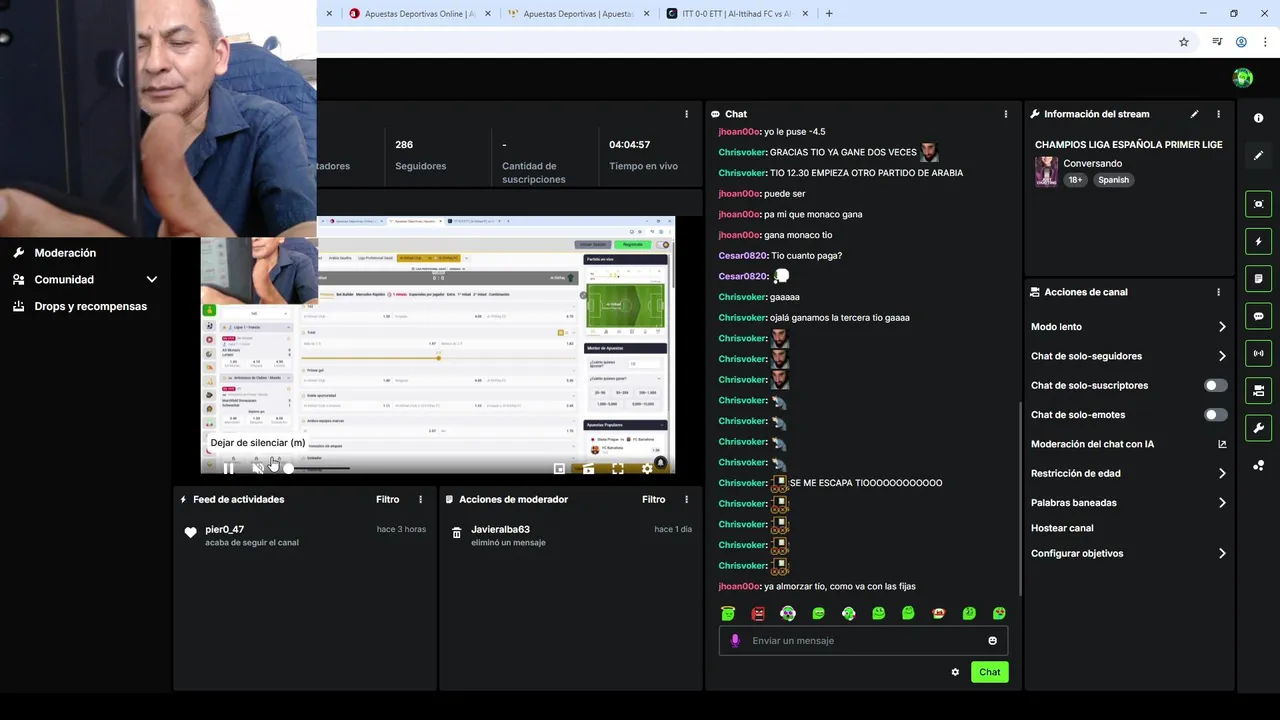Image resolution: width=1280 pixels, height=720 pixels.
Task: Open the green profile avatar menu
Action: [1243, 78]
